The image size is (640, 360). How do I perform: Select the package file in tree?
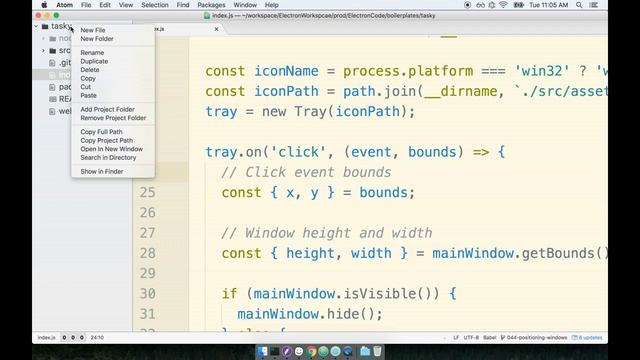(64, 87)
